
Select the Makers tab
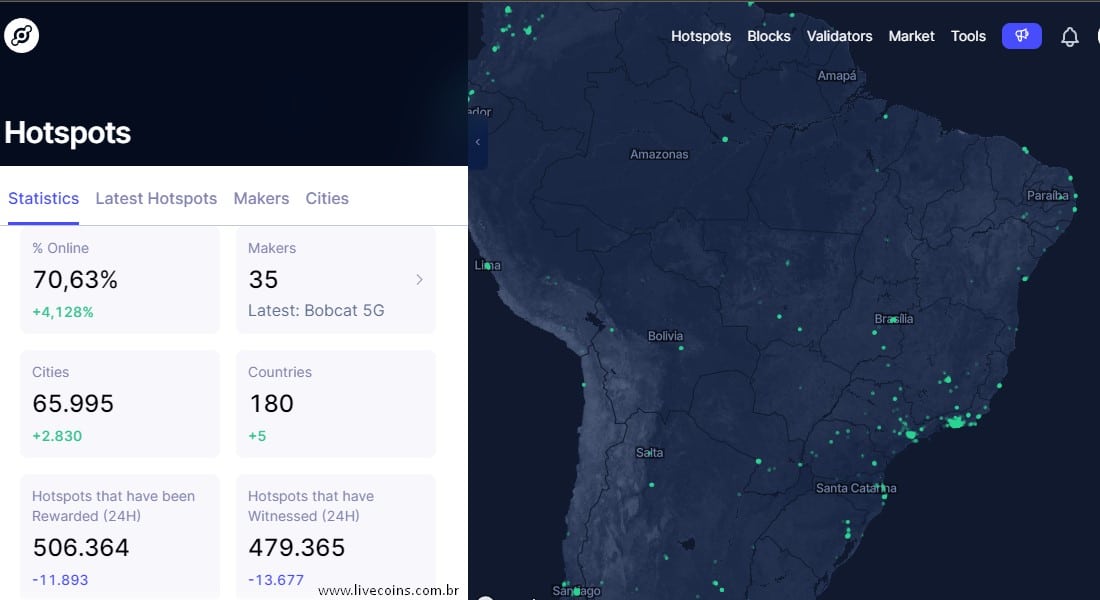pyautogui.click(x=261, y=198)
